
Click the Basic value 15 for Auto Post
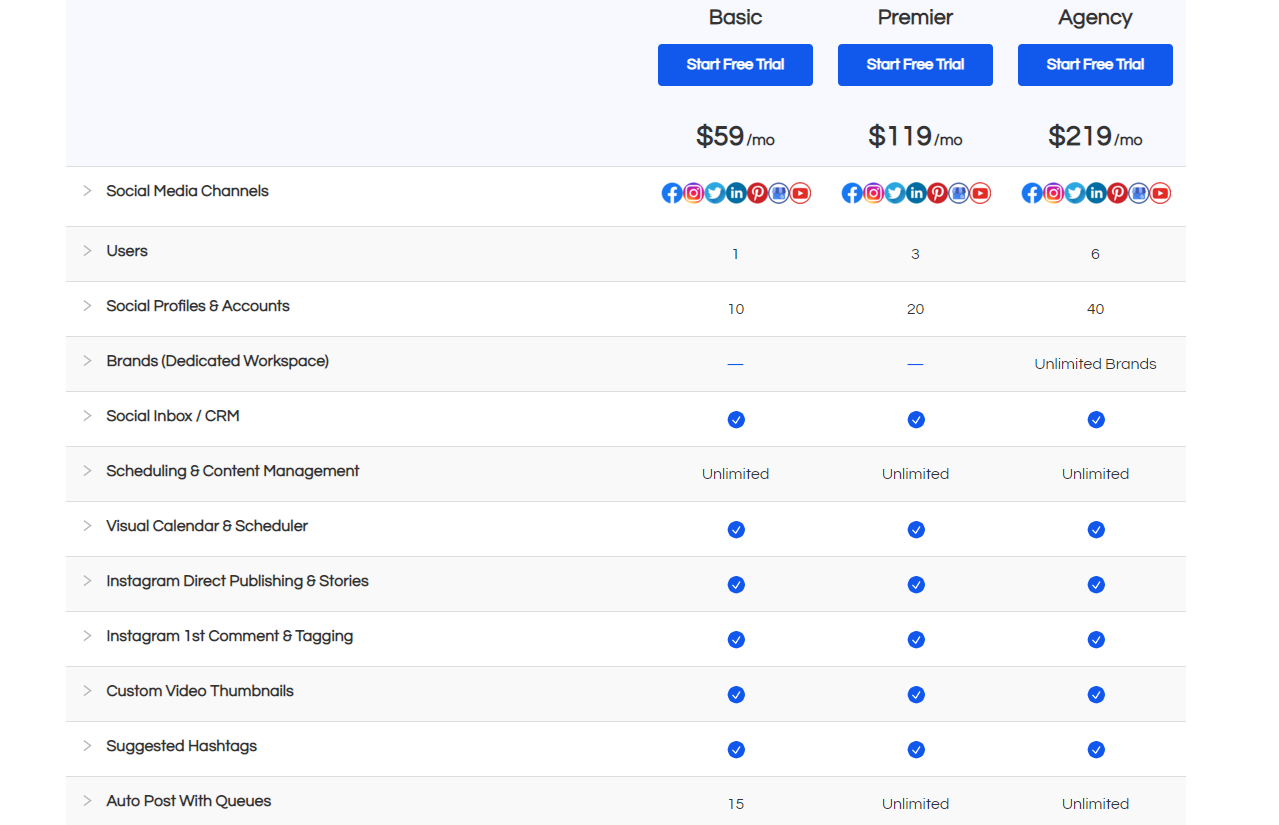point(736,804)
